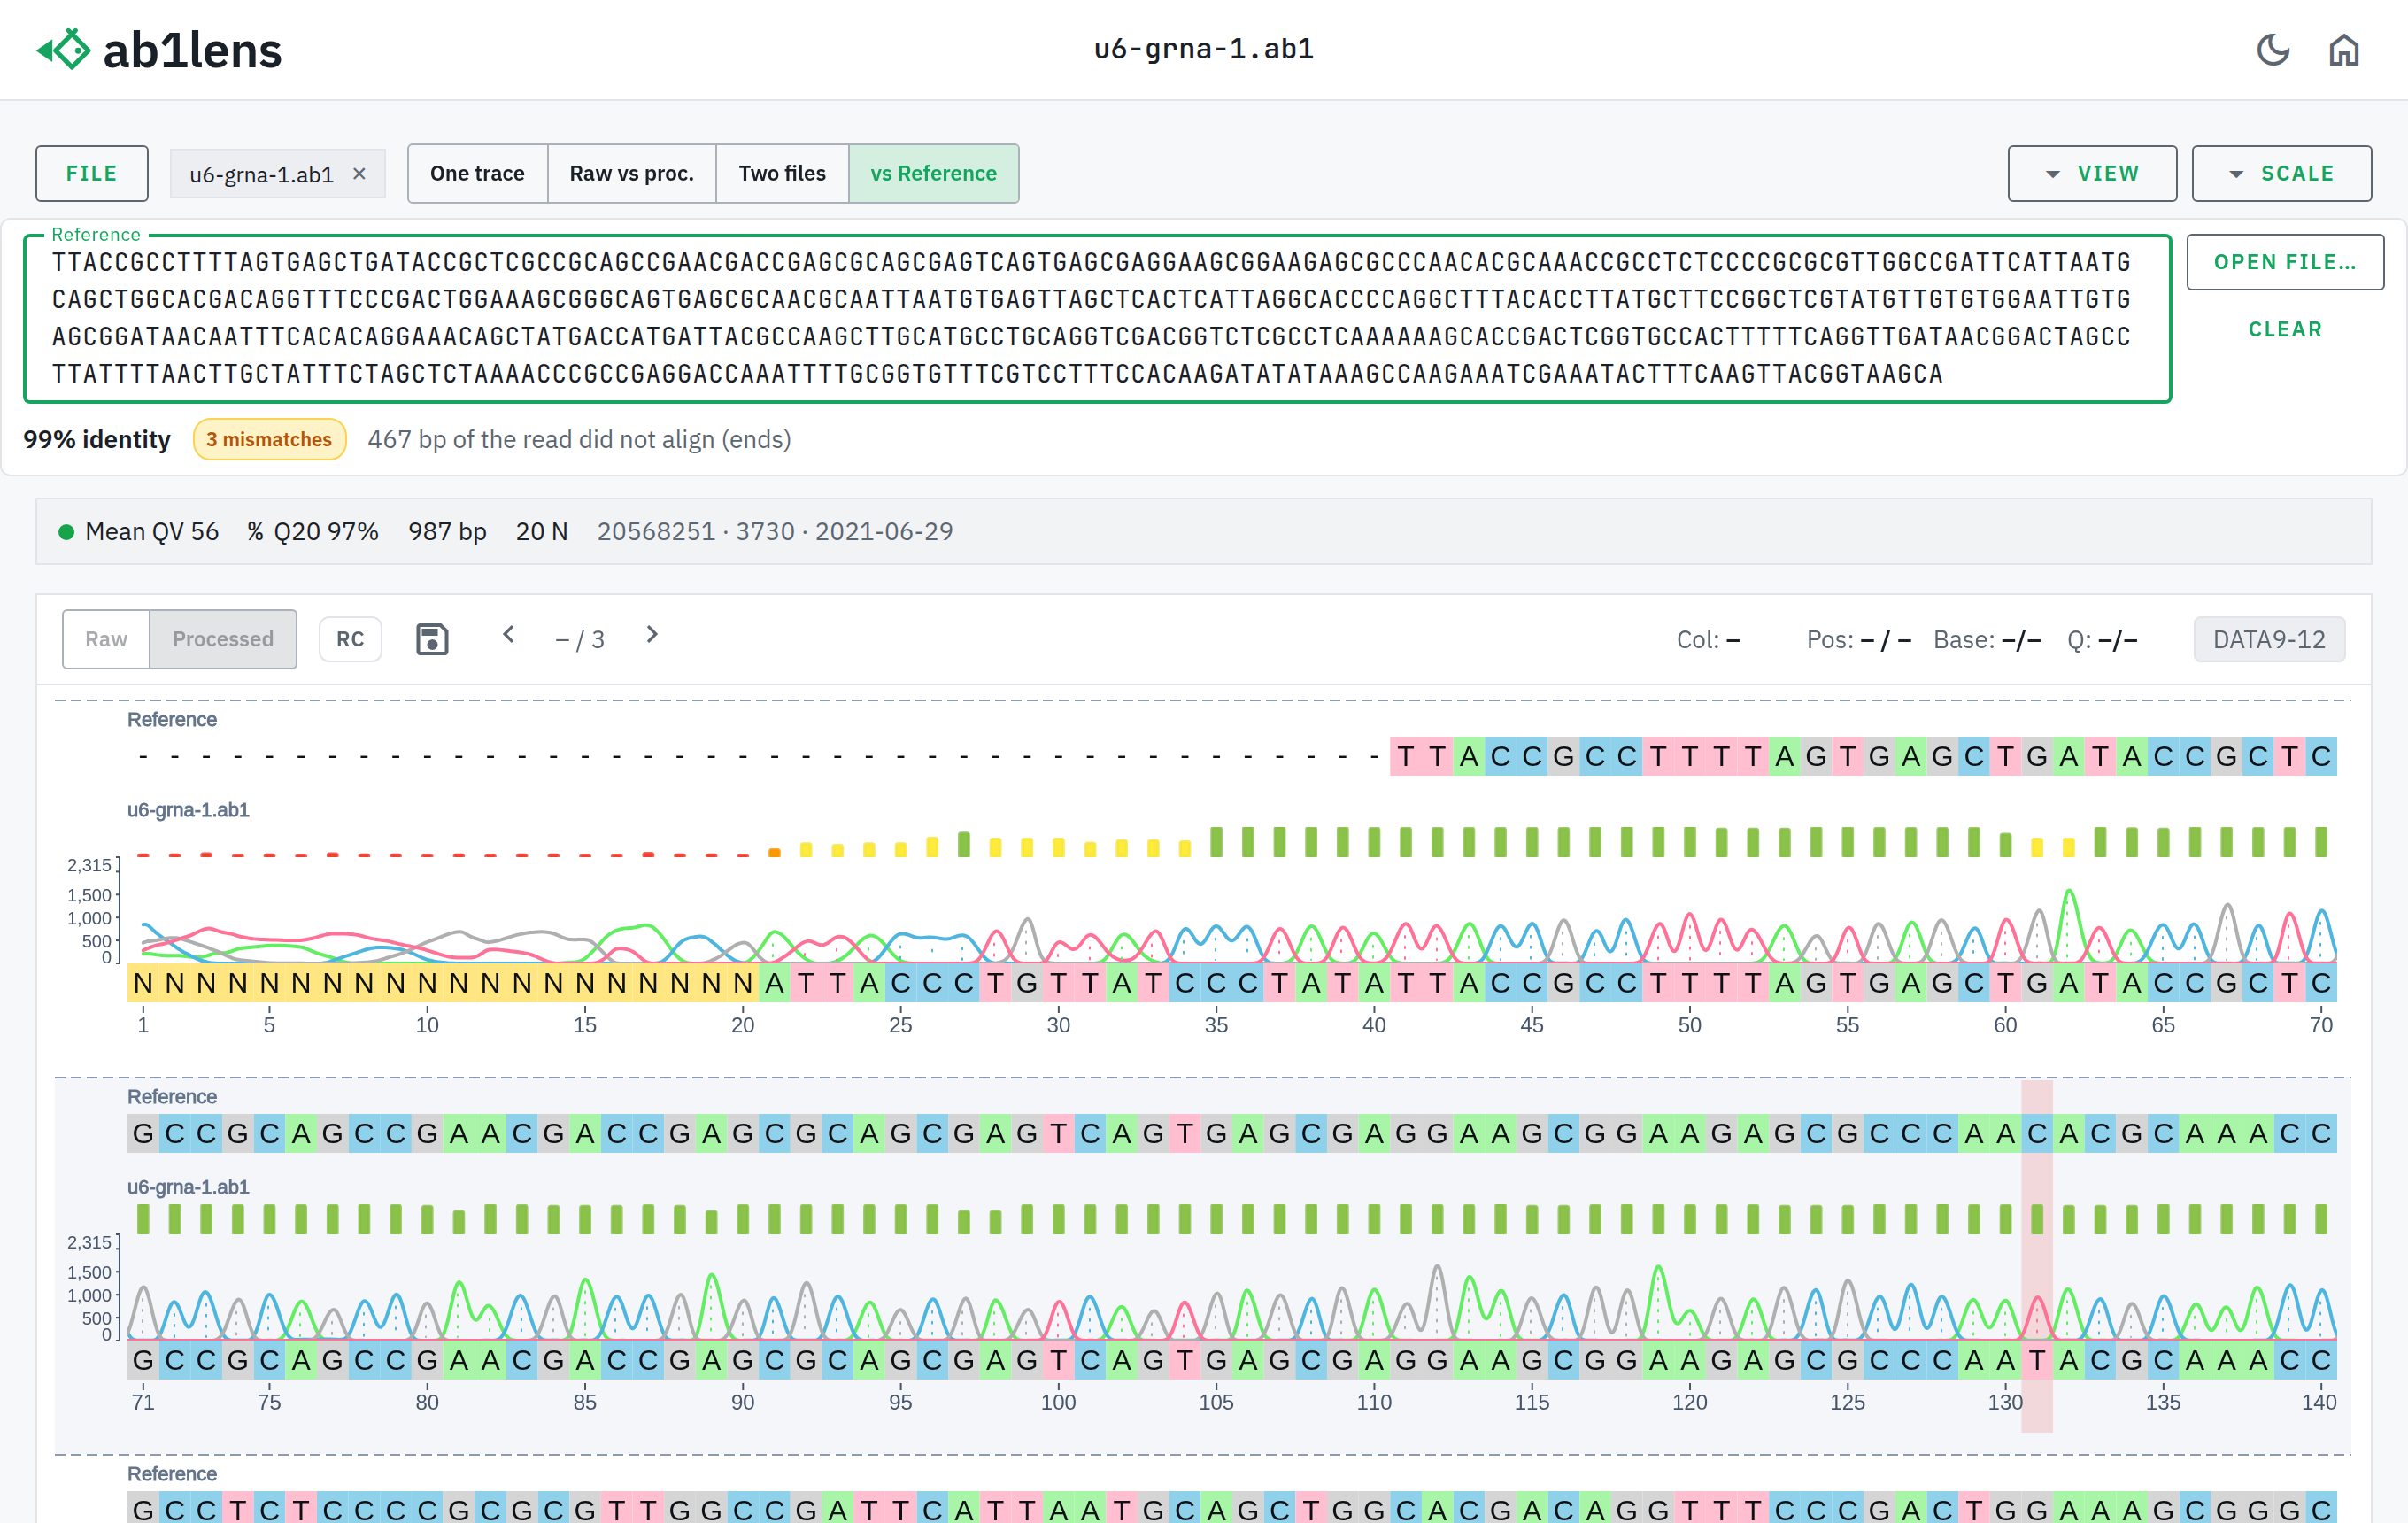
Task: Expand the SCALE dropdown
Action: tap(2281, 173)
